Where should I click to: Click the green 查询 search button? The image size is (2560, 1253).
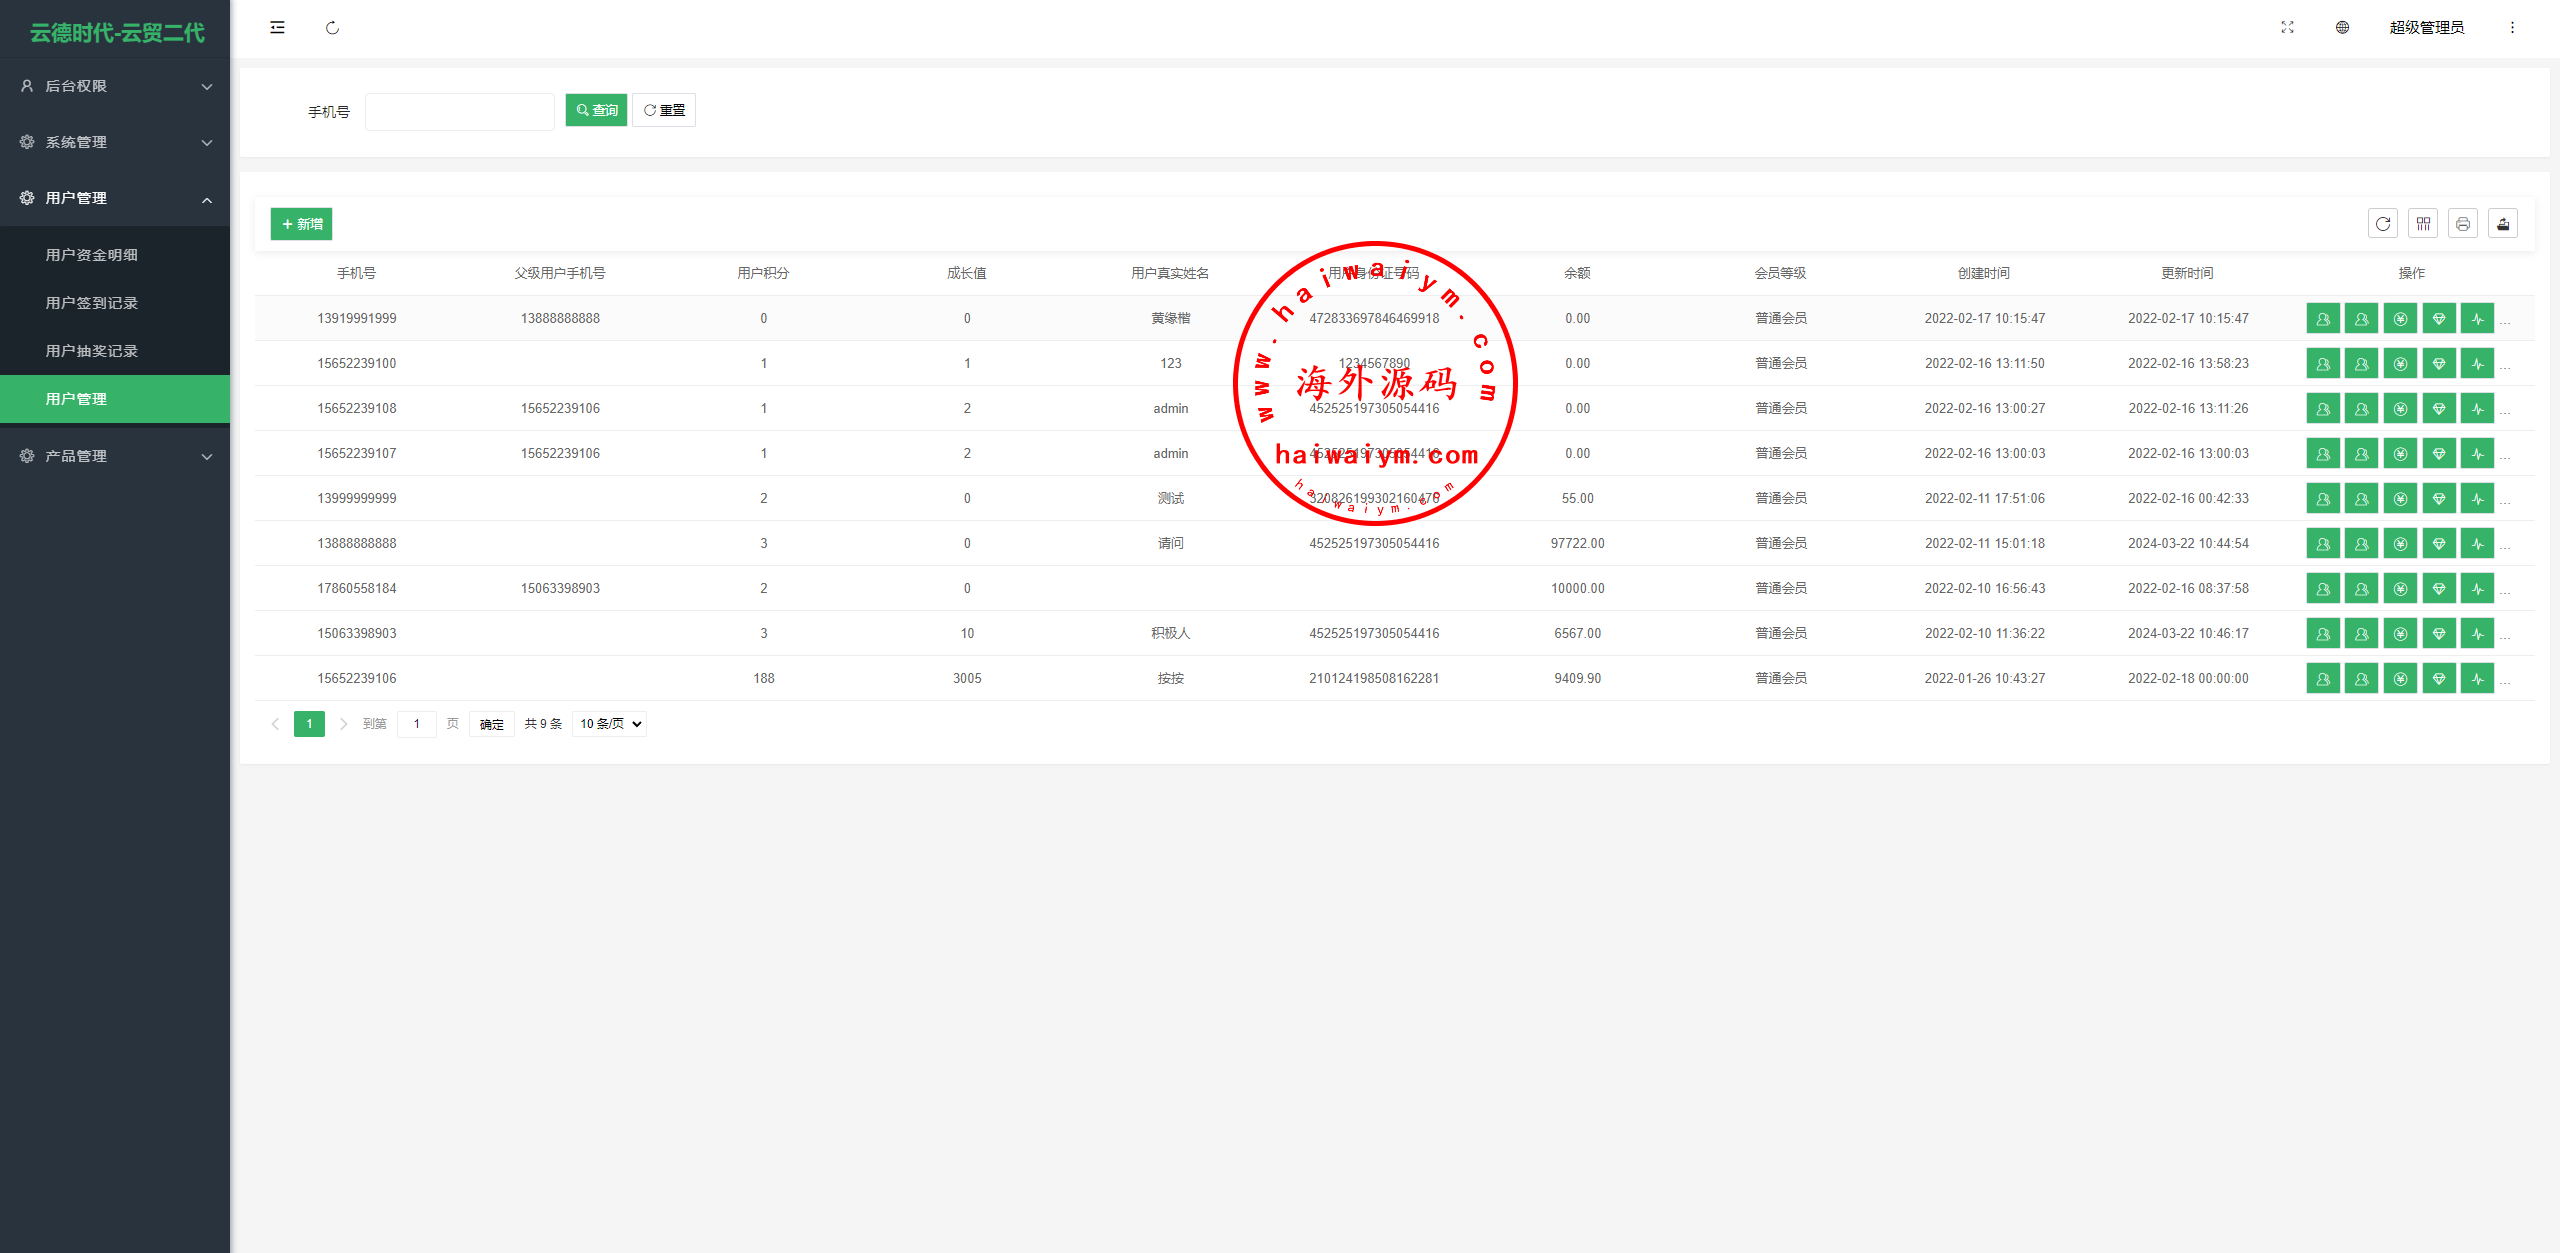tap(596, 110)
